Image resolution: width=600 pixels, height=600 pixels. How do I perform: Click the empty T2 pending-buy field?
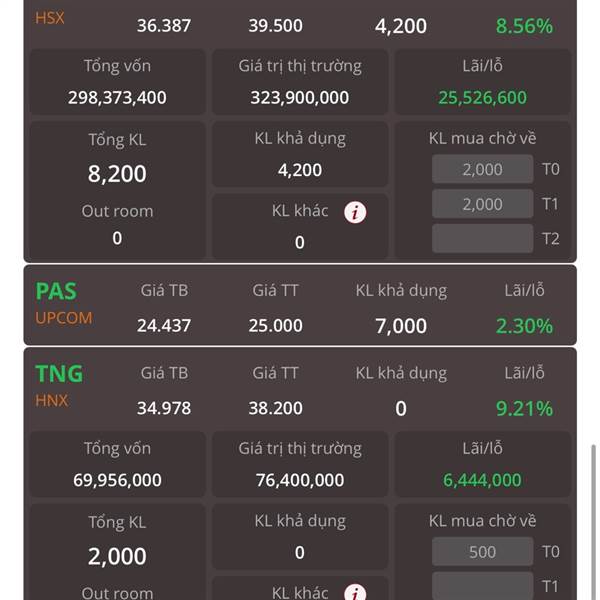tap(482, 239)
